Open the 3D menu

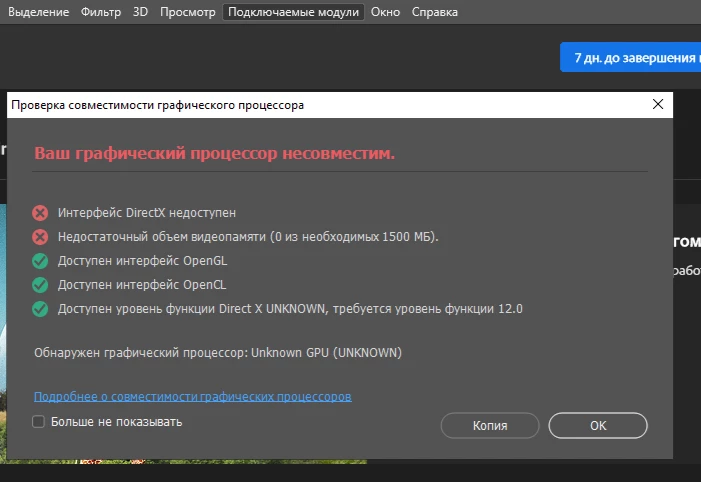pos(140,12)
